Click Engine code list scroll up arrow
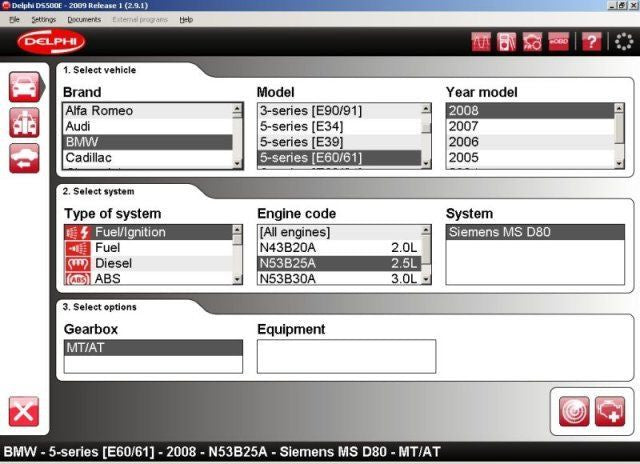The height and width of the screenshot is (464, 640). click(x=426, y=230)
